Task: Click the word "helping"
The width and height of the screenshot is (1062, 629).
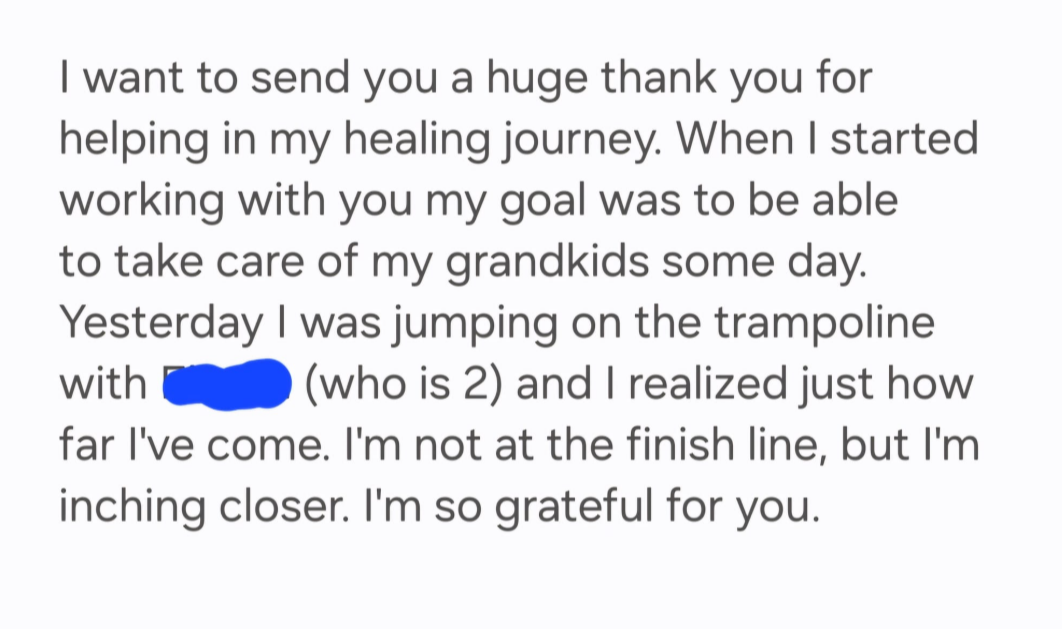Action: pos(135,139)
